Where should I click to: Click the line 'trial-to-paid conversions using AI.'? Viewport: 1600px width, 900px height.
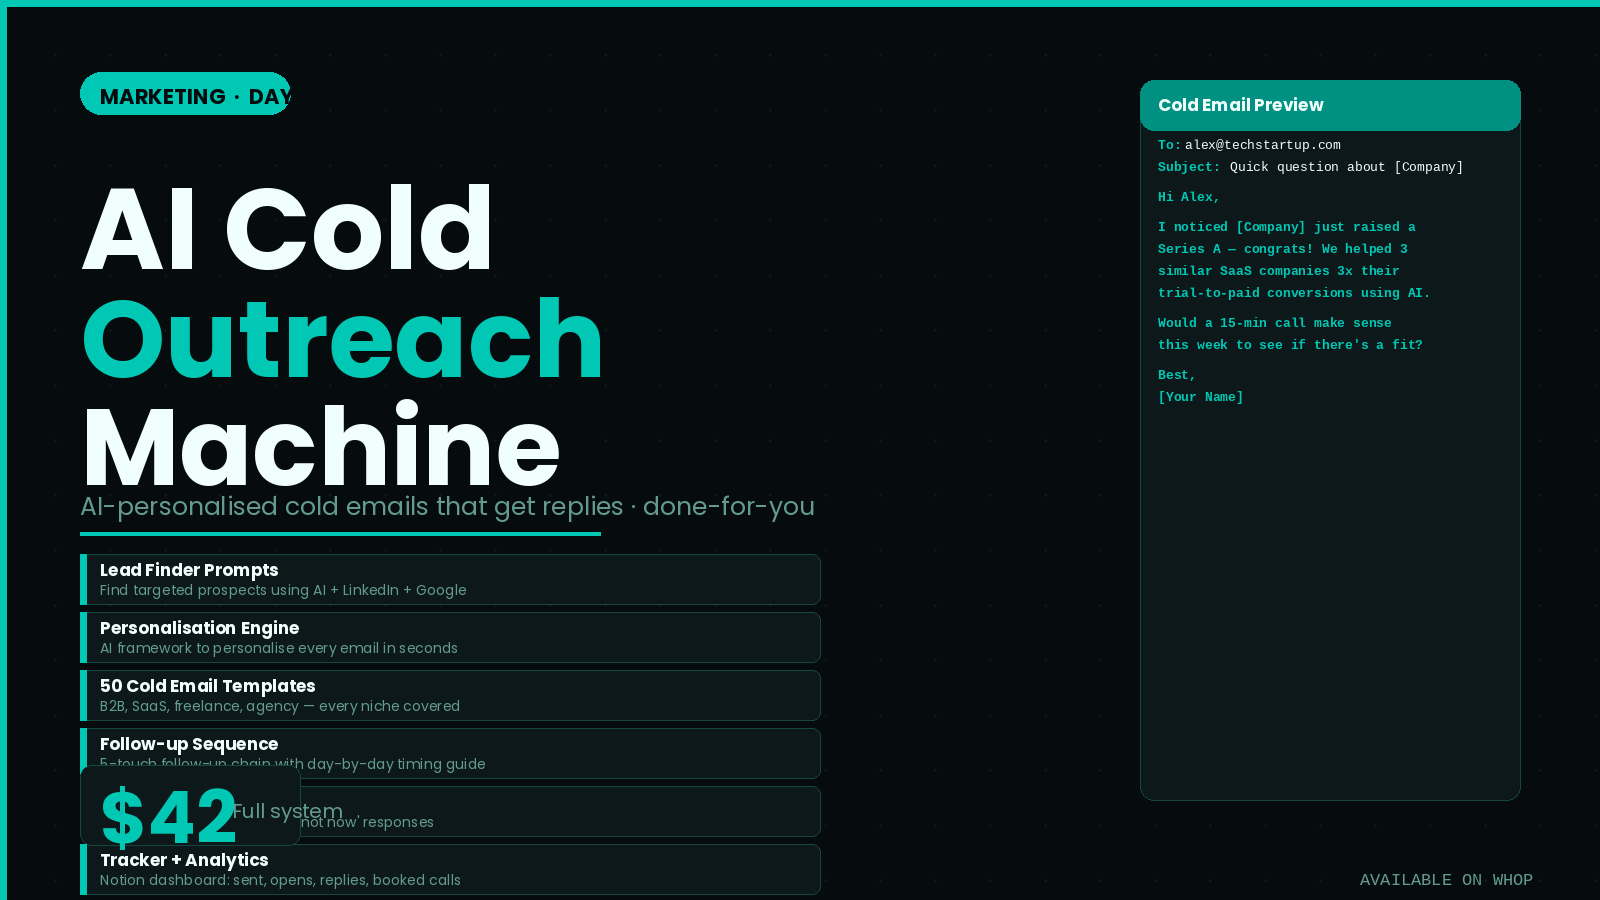1294,293
